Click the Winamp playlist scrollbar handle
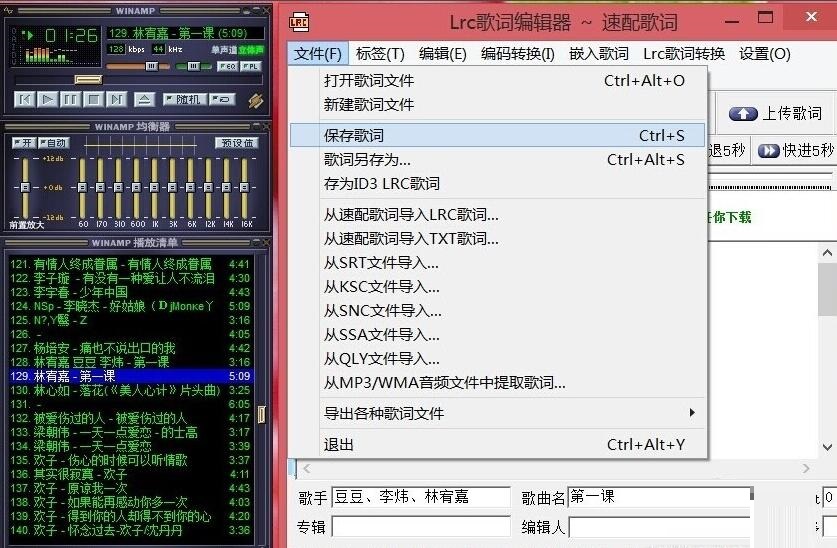 [x=262, y=414]
